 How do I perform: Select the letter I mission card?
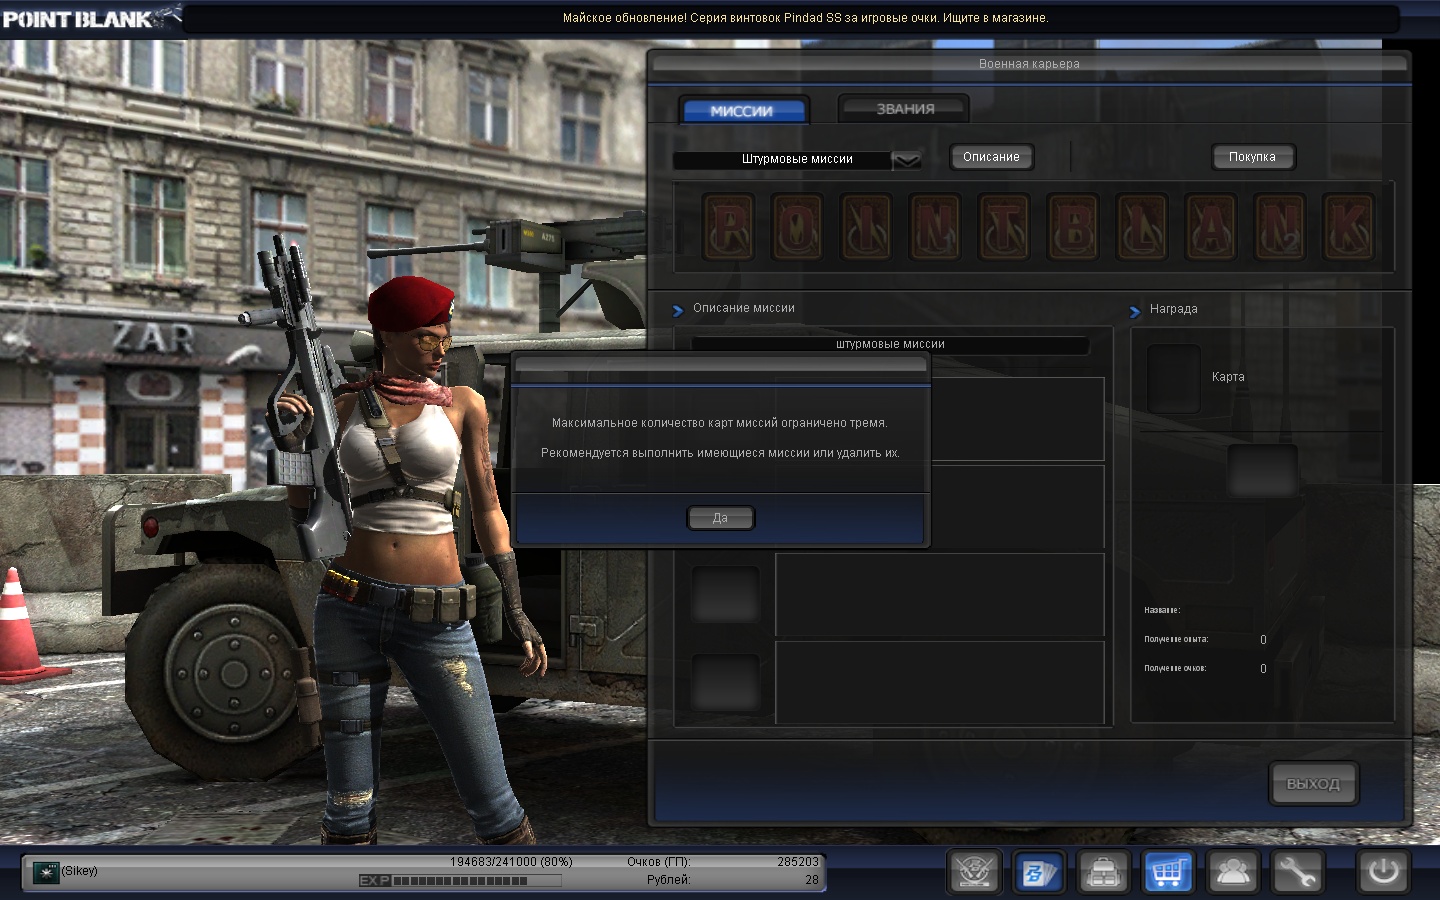pyautogui.click(x=866, y=227)
